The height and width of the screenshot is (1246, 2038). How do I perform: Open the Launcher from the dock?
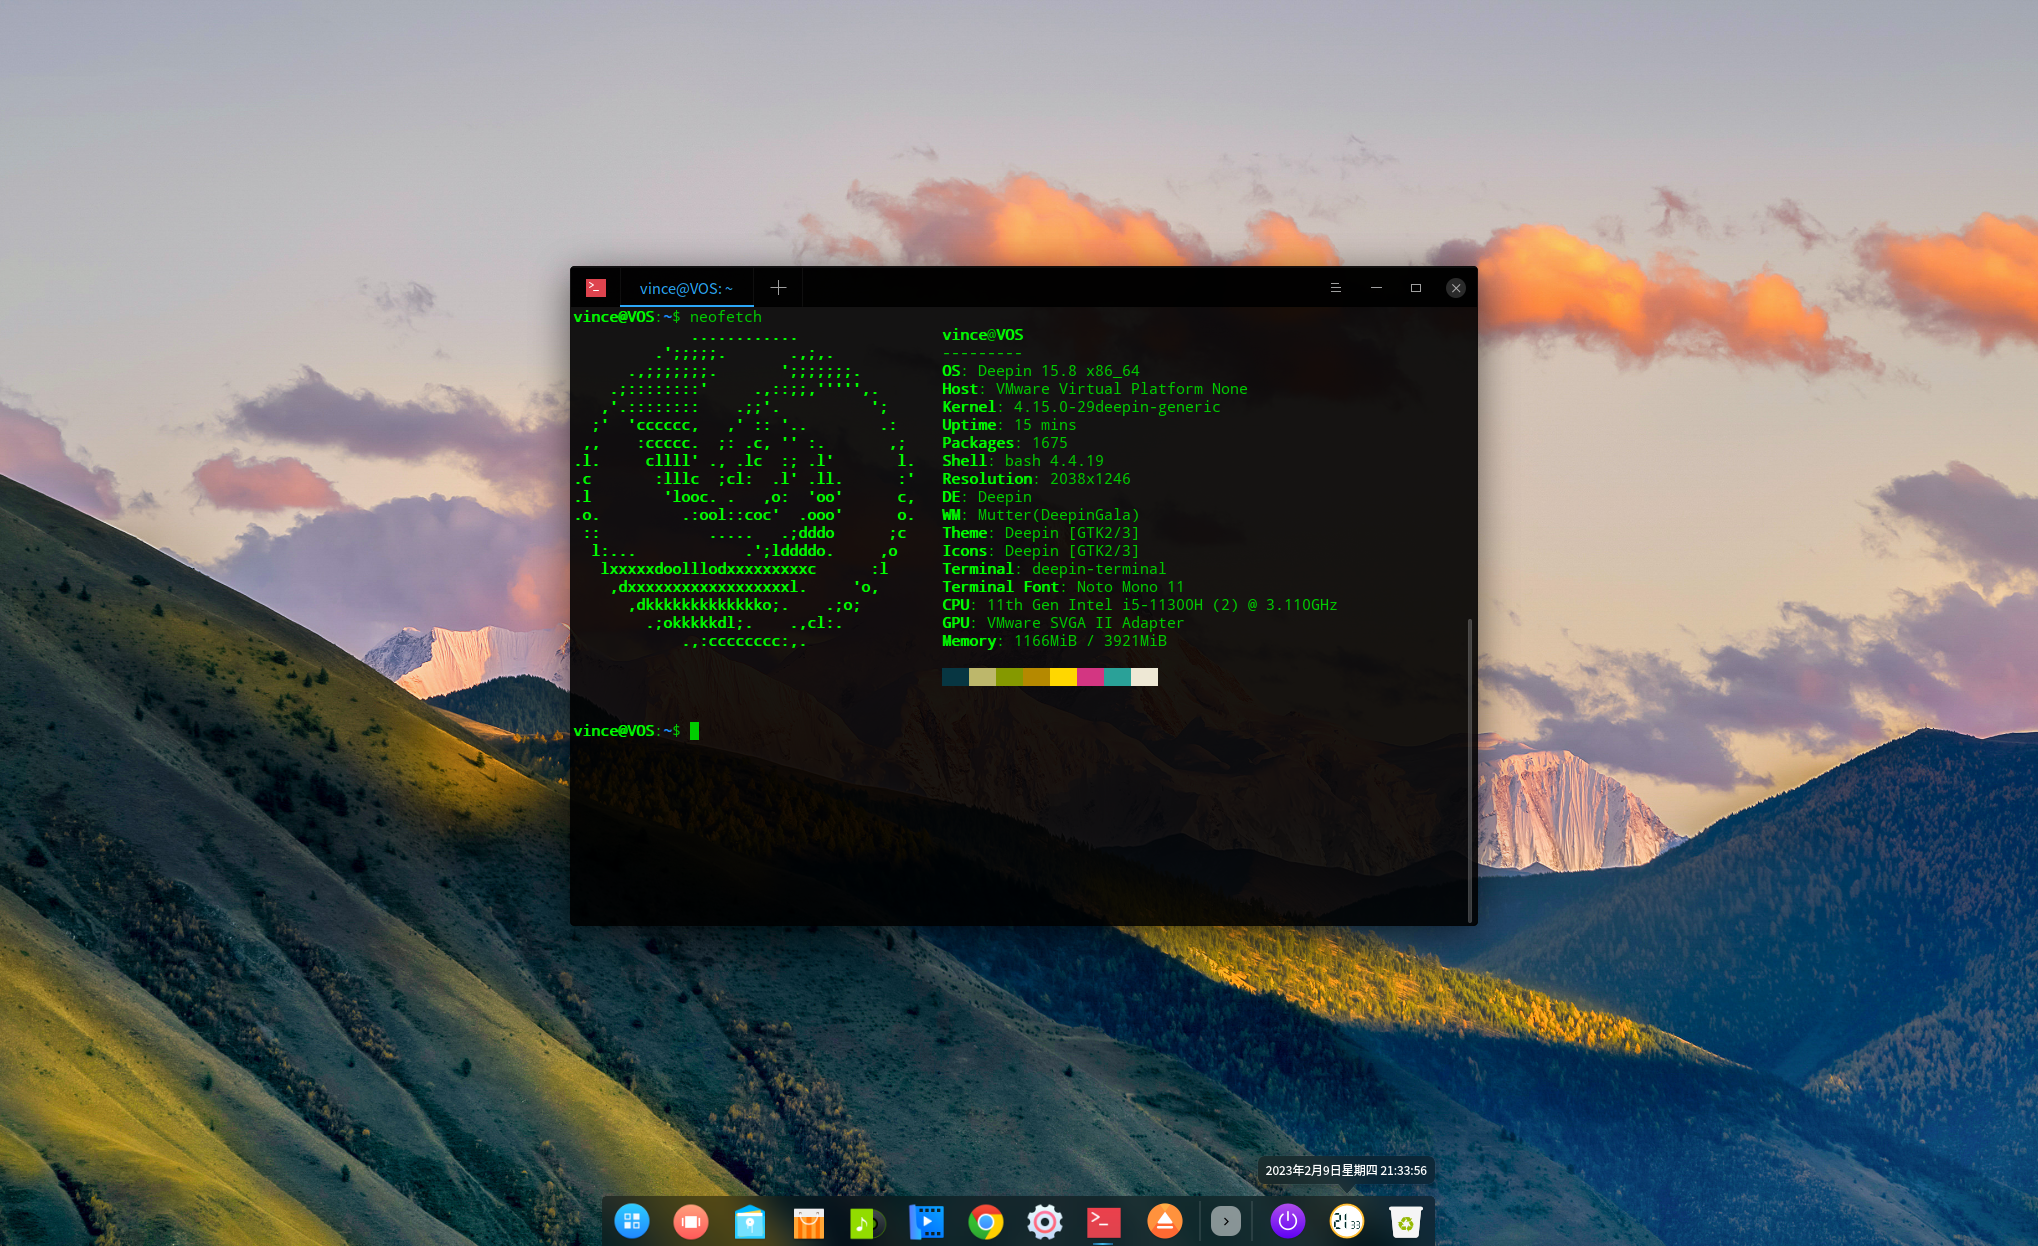[x=632, y=1221]
